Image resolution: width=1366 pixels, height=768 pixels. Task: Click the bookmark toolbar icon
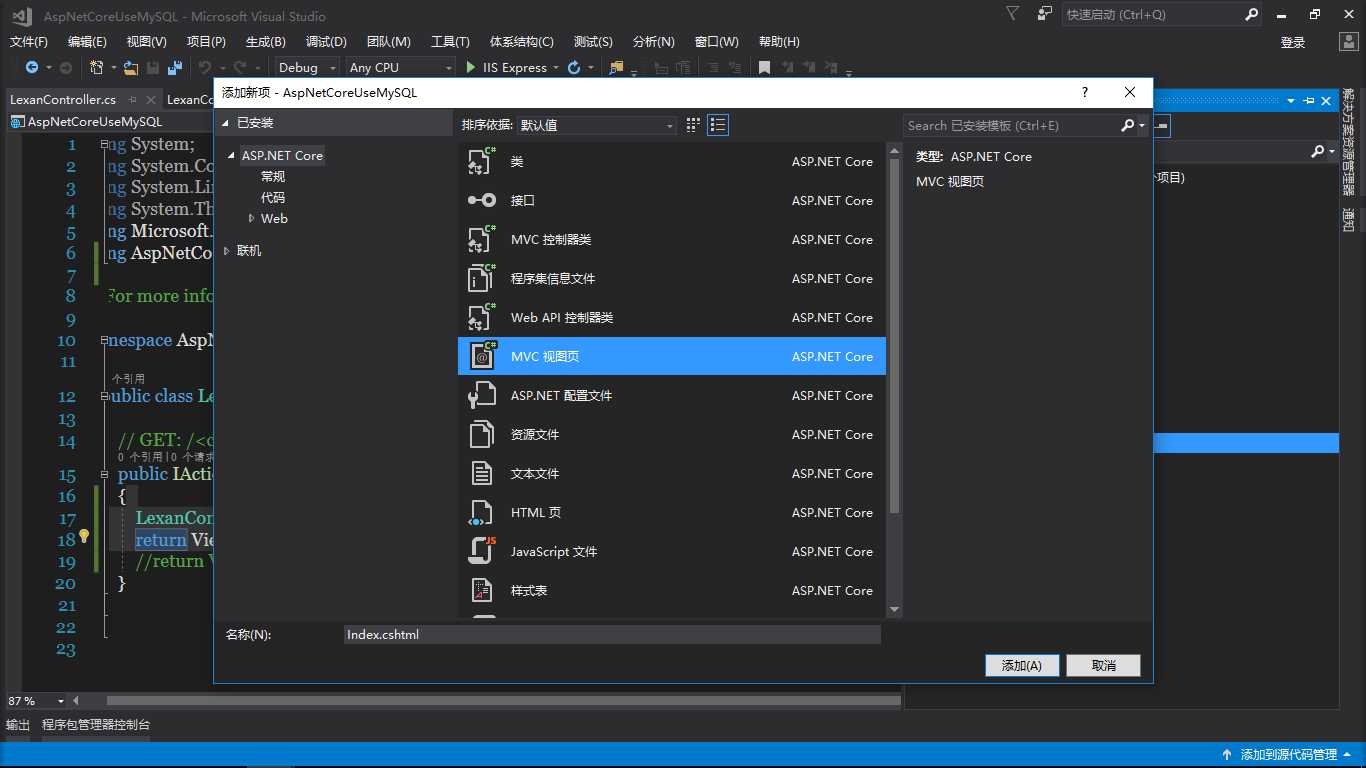[x=764, y=67]
